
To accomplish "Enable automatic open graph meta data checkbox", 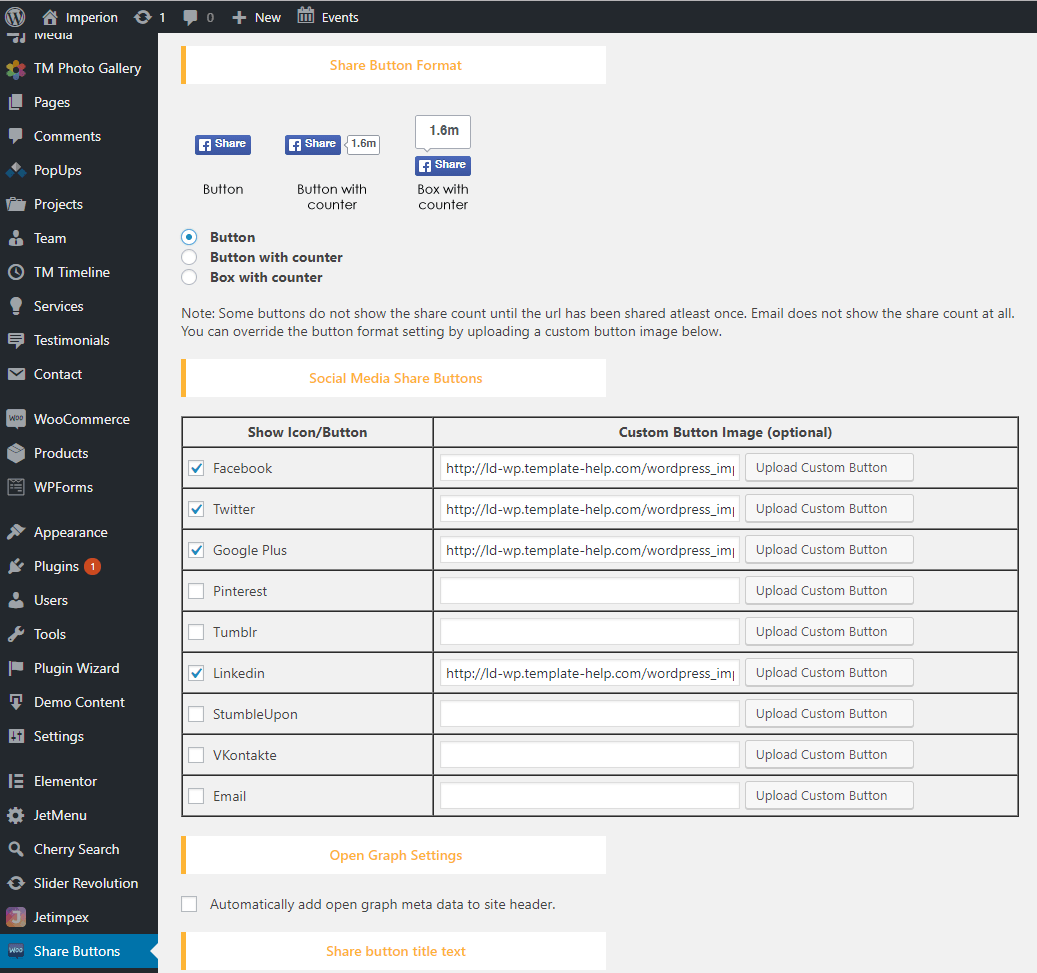I will 189,905.
